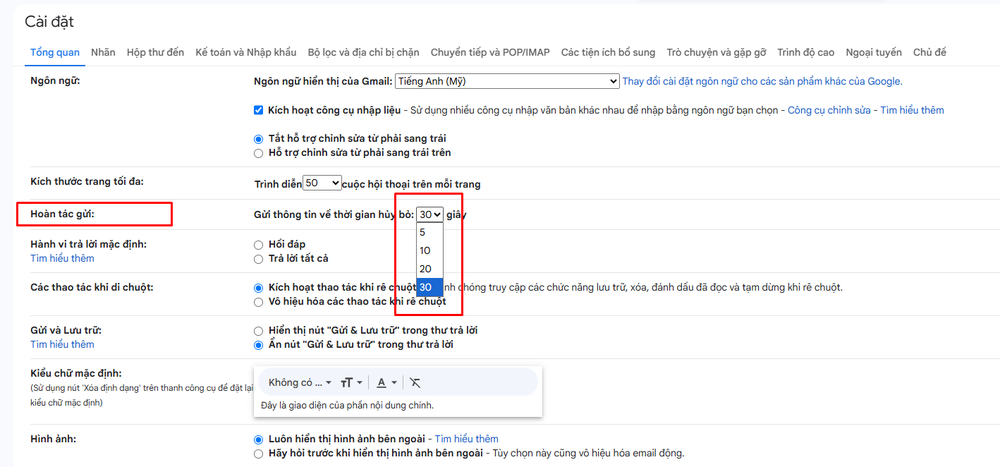Select Hãy hỏi trước khi hiển thị hình ảnh

tap(258, 454)
